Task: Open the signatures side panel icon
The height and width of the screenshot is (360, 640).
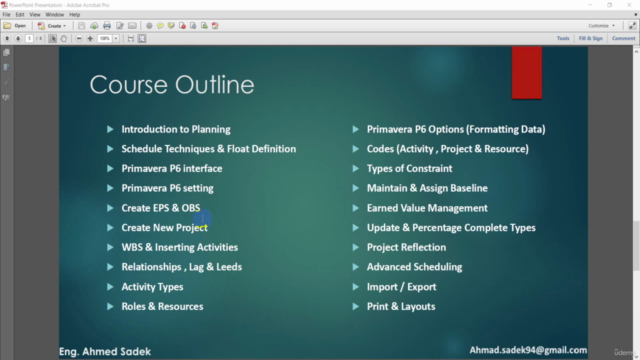Action: 6,98
